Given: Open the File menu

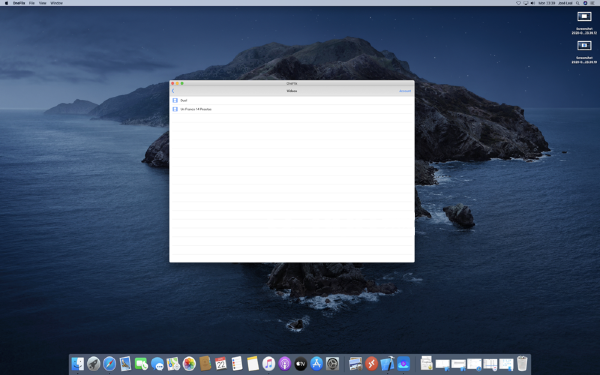Looking at the screenshot, I should (x=32, y=3).
